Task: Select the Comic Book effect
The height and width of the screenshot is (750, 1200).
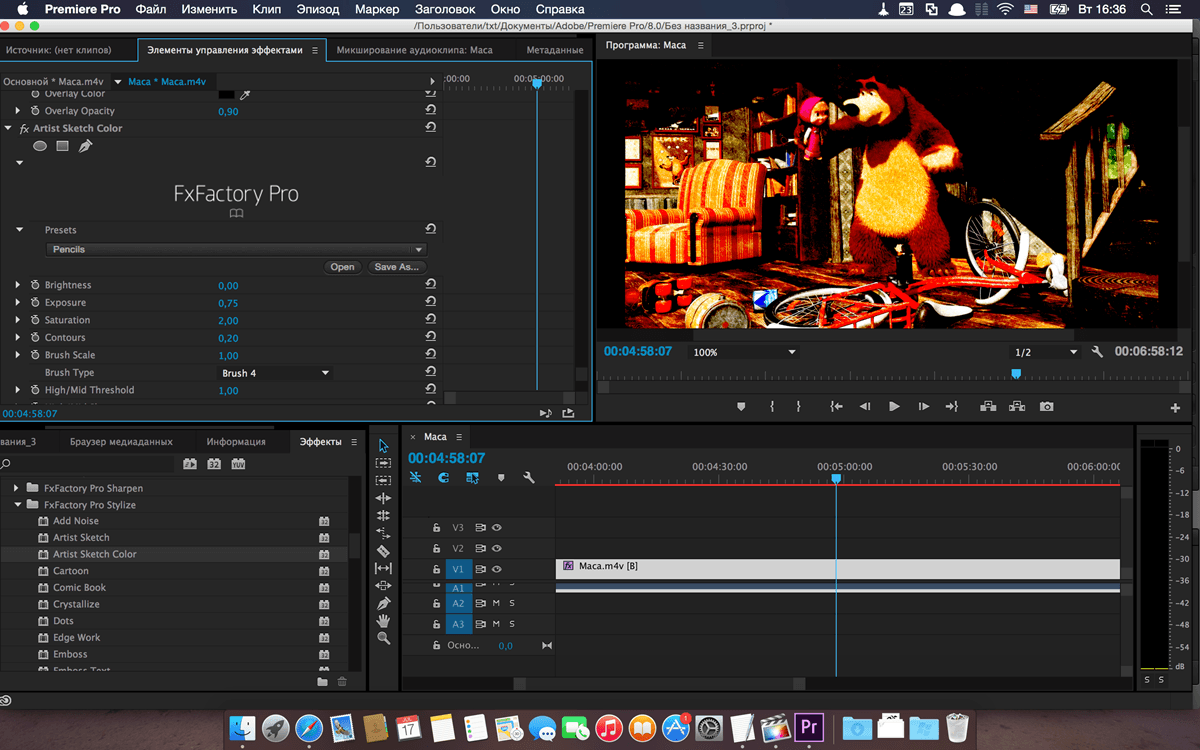Action: 79,588
